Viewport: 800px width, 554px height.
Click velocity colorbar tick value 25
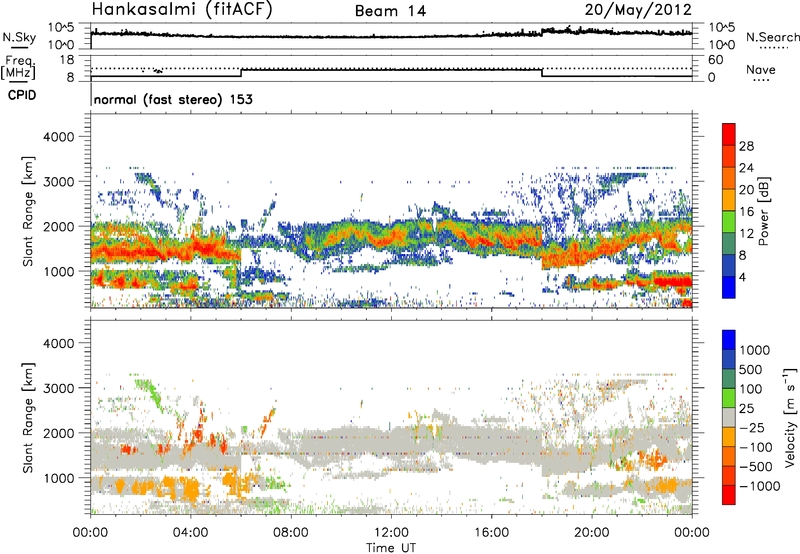[x=746, y=408]
